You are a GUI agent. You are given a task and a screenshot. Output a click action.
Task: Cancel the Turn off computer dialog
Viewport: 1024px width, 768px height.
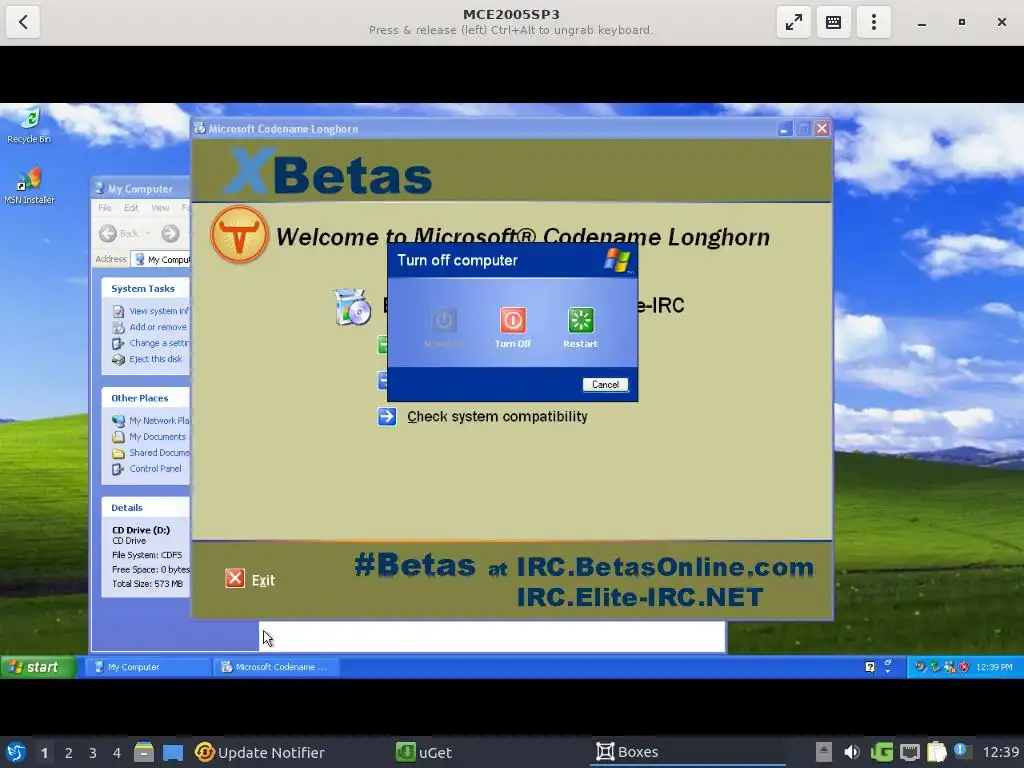click(605, 385)
